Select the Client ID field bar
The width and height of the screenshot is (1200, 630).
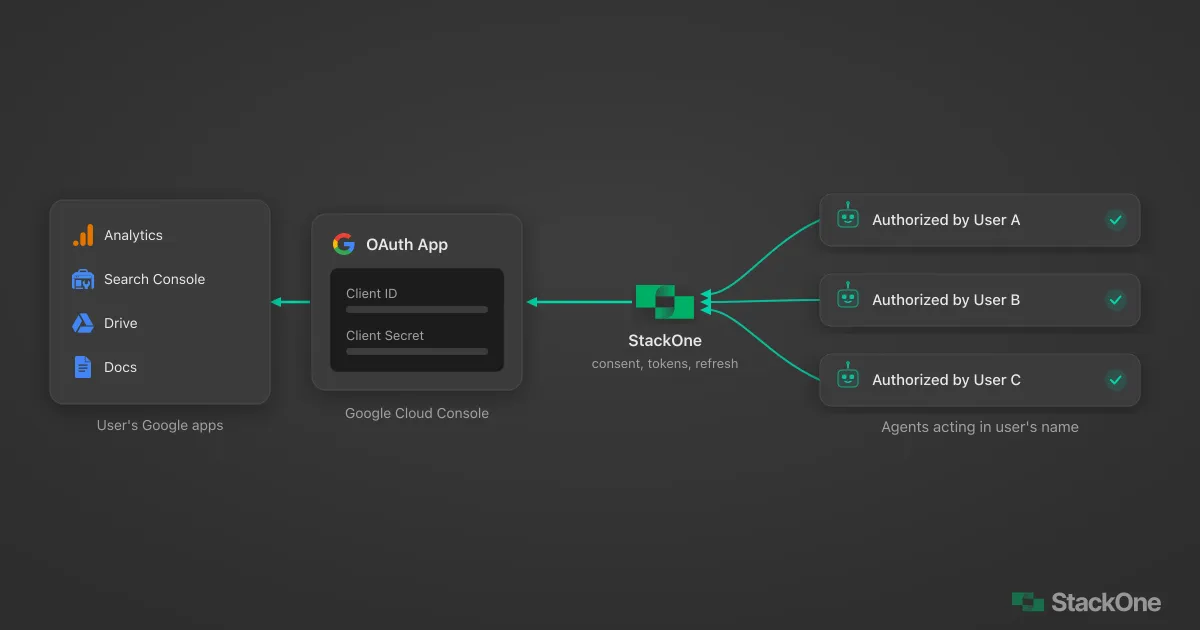pos(417,310)
